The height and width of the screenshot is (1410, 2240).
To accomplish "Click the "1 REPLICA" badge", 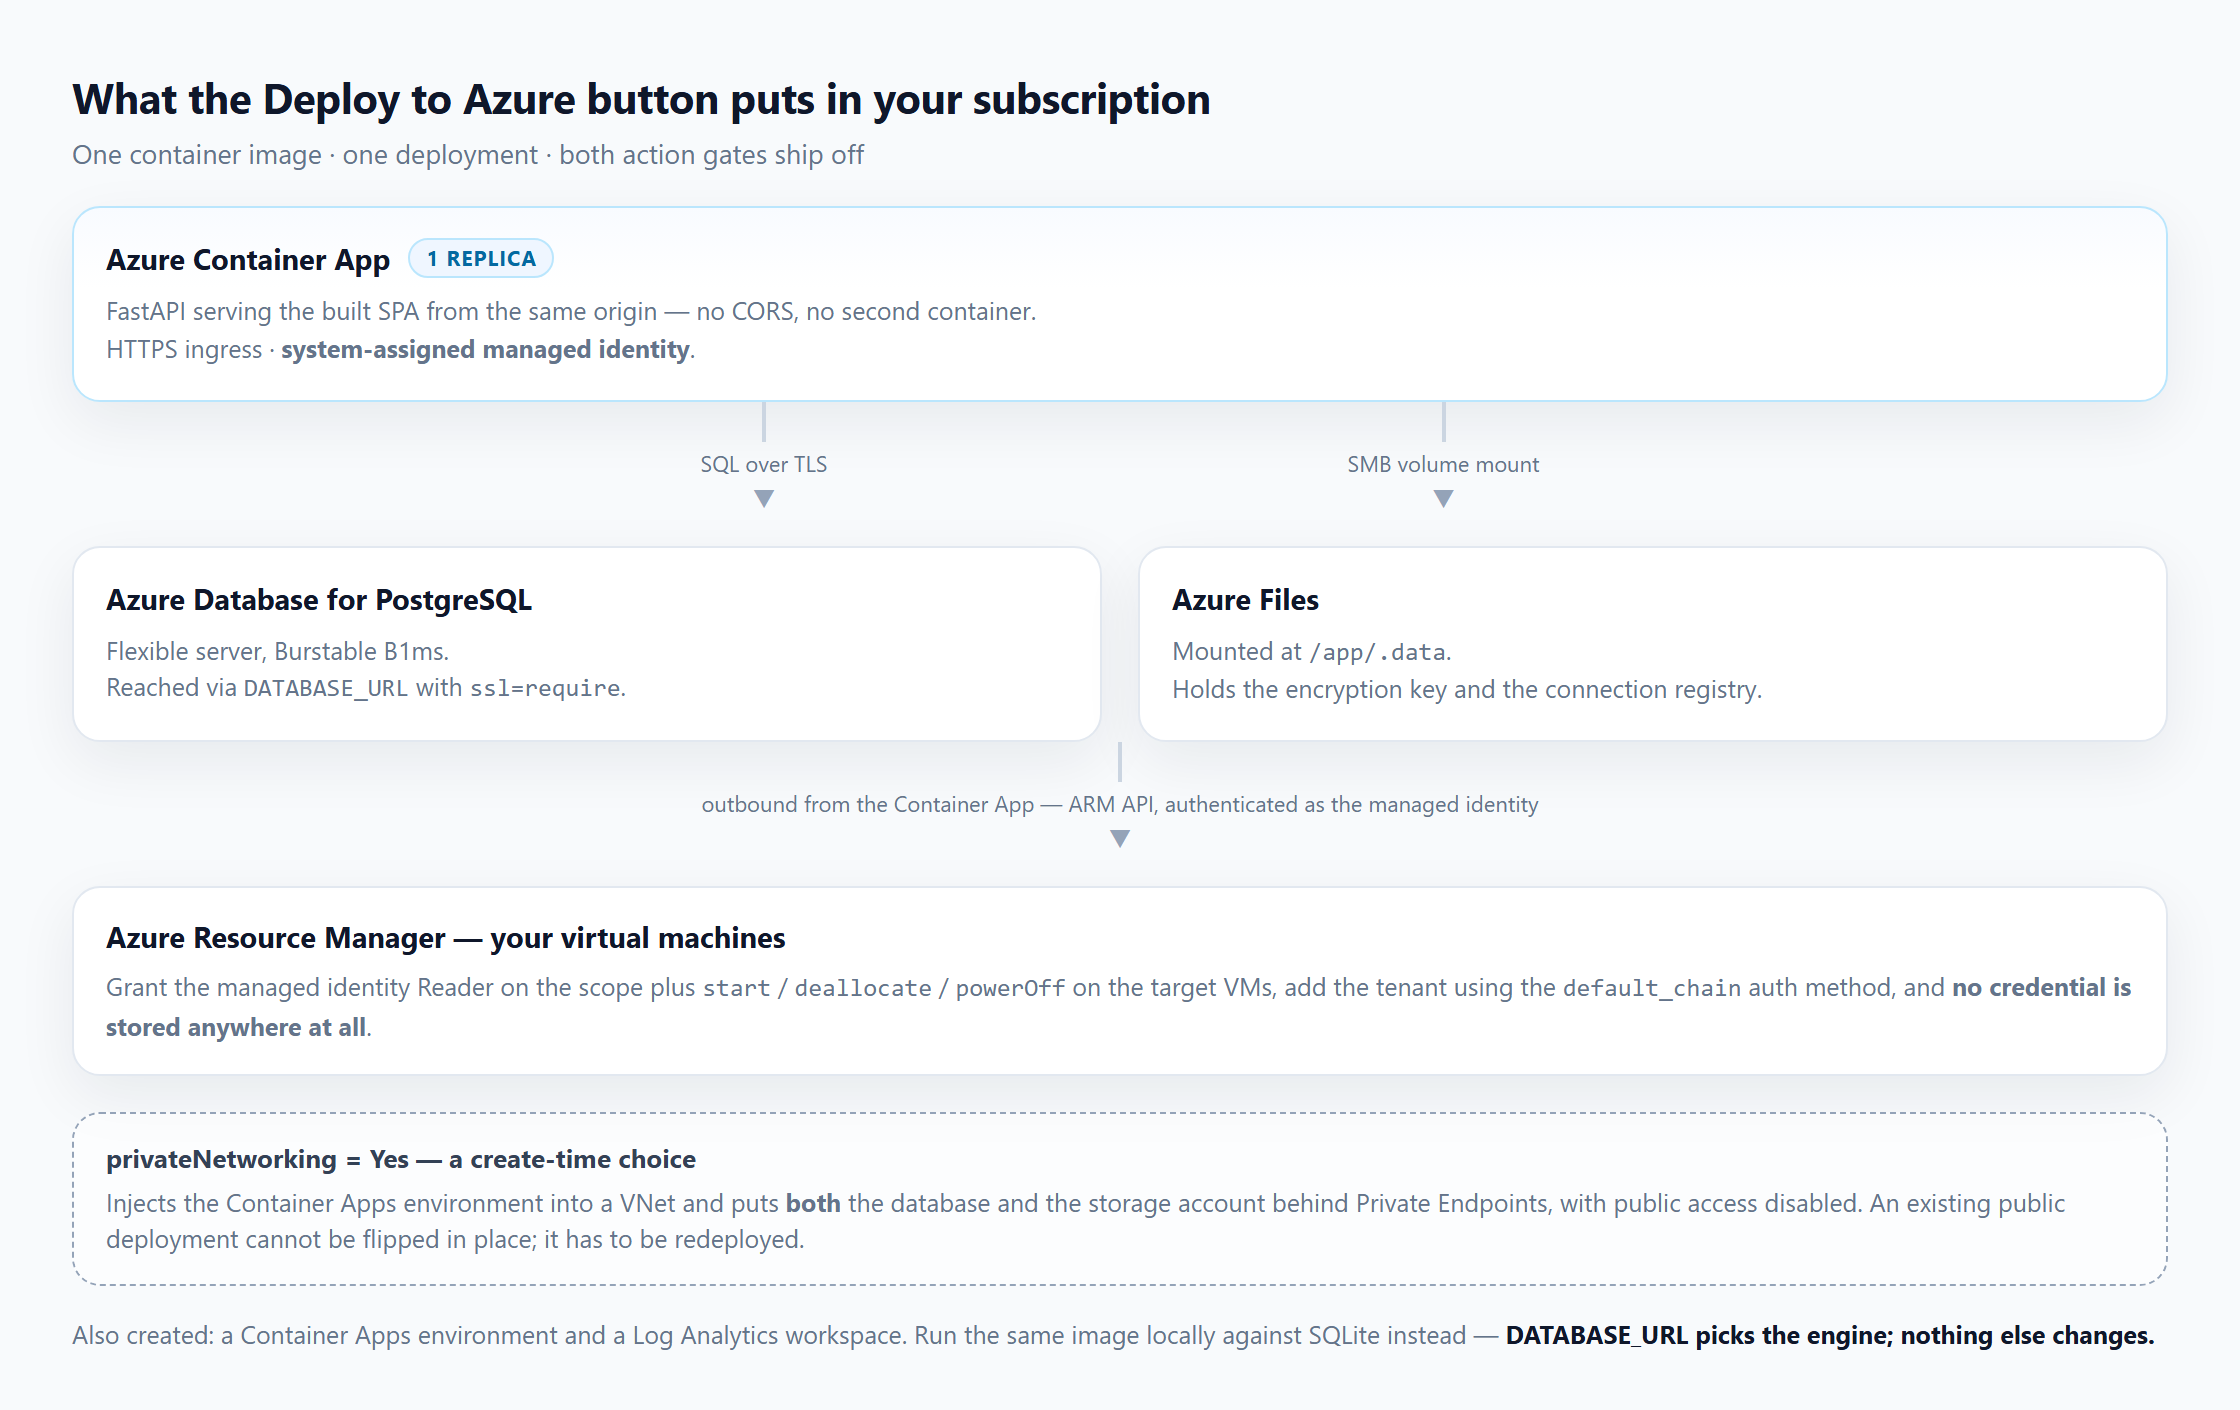I will 481,259.
